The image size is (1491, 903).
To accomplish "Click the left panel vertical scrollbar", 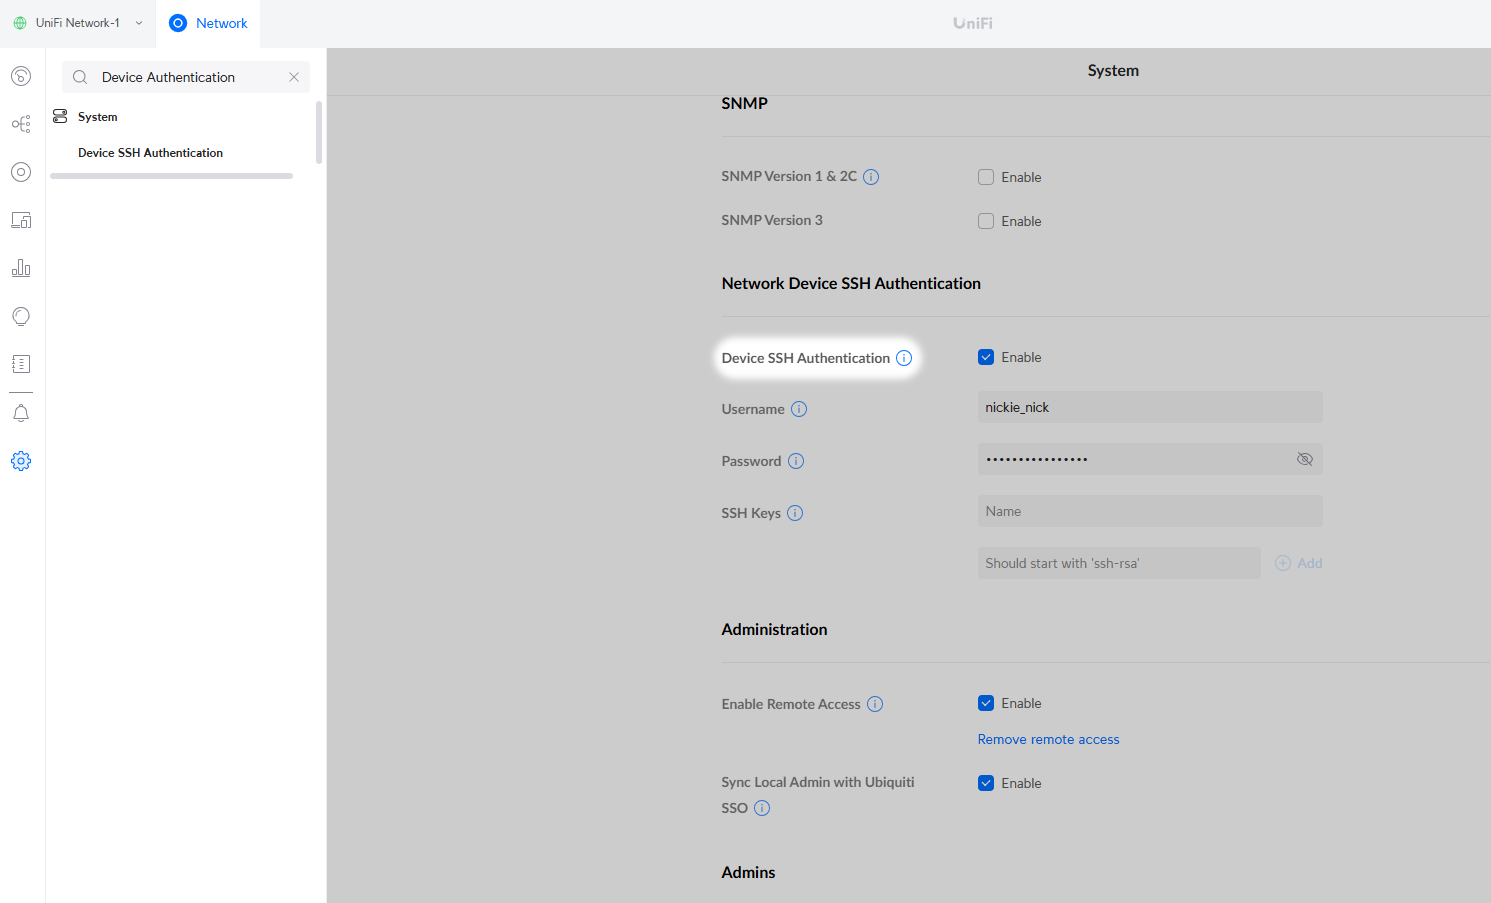I will pos(319,132).
